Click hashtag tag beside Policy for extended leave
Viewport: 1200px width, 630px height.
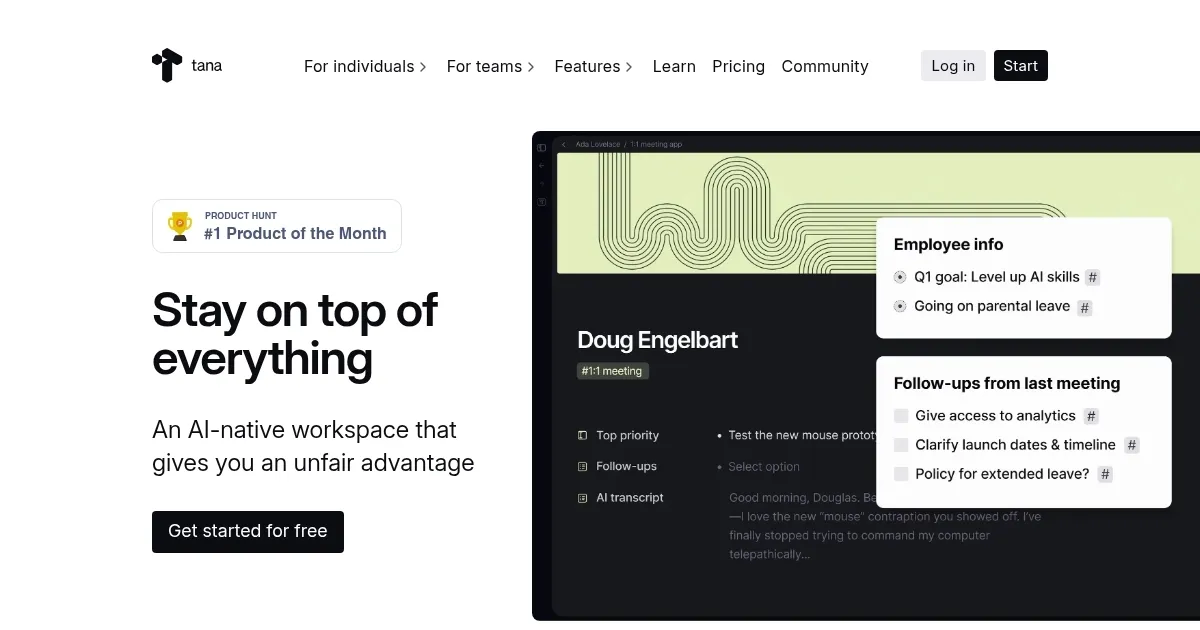click(1105, 474)
